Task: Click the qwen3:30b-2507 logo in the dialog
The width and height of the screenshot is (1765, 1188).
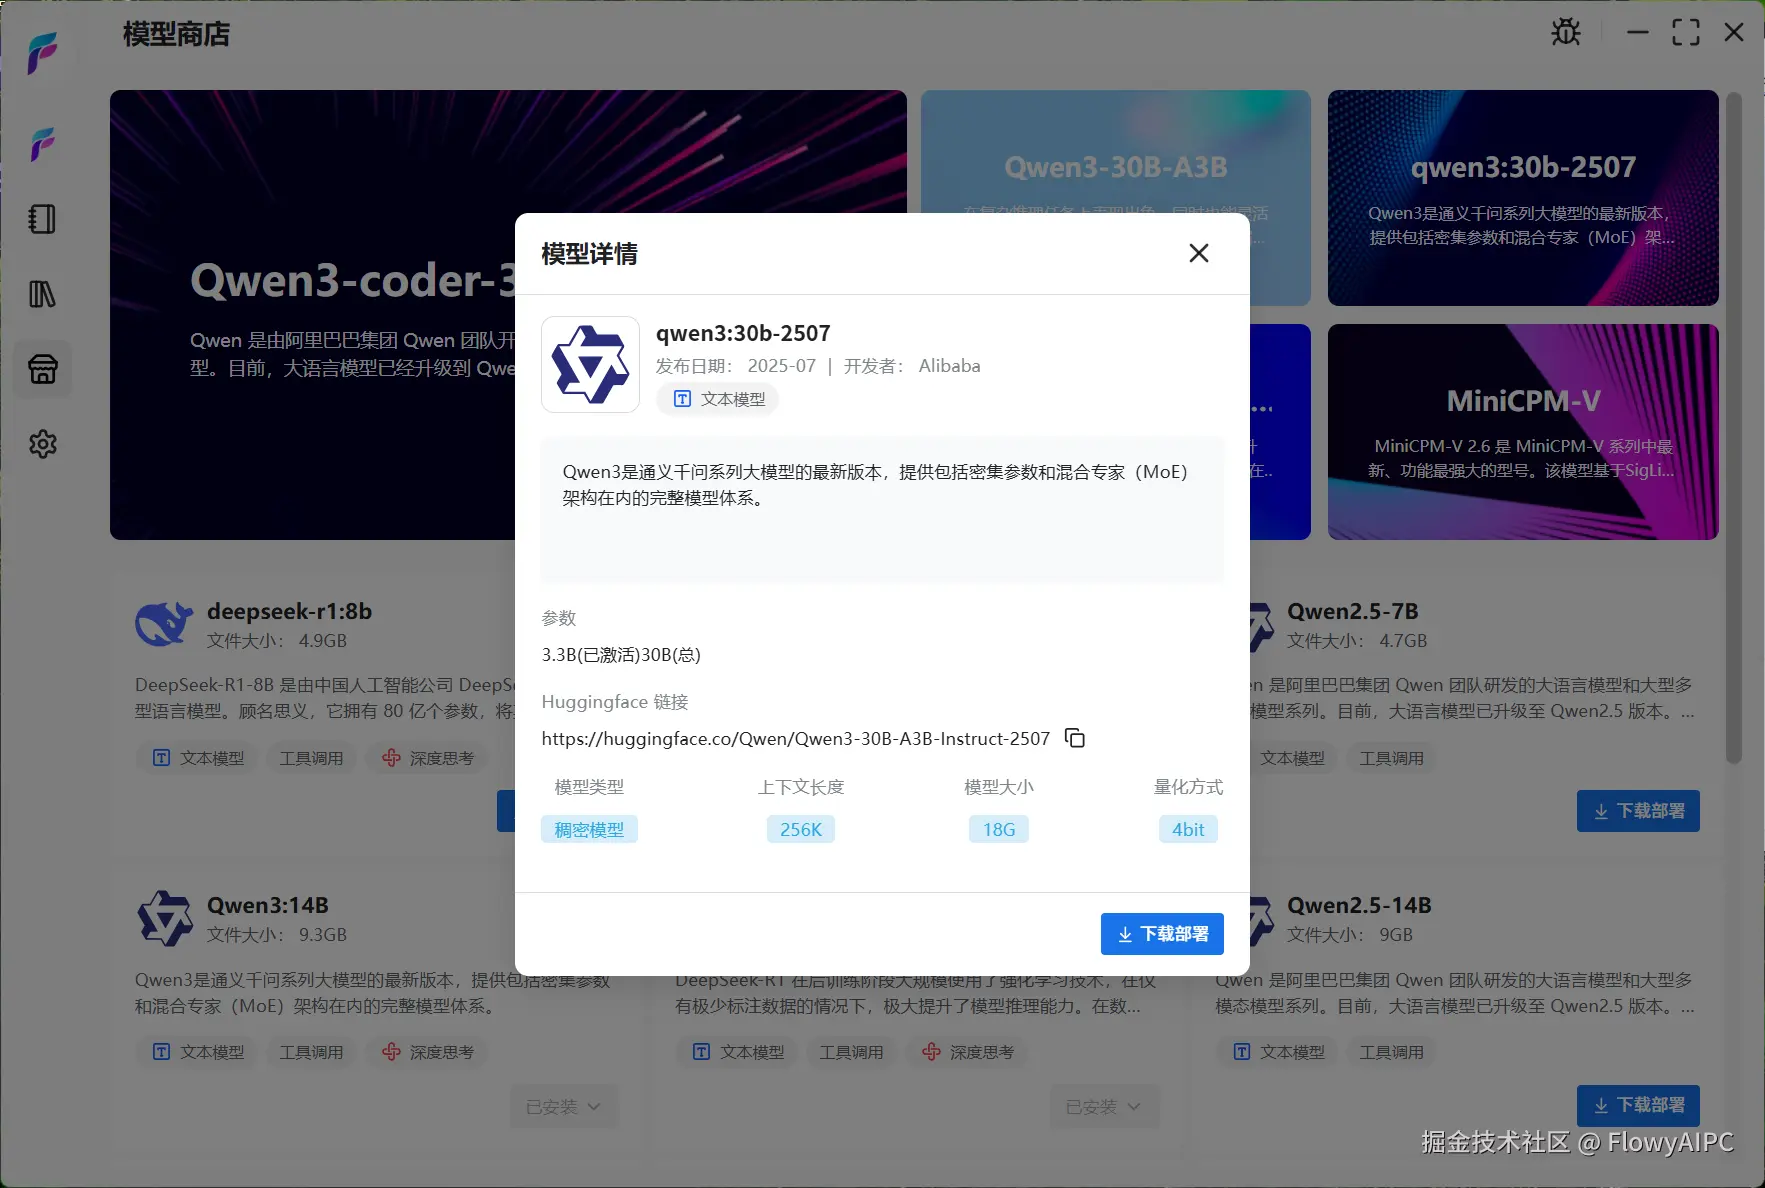Action: (590, 364)
